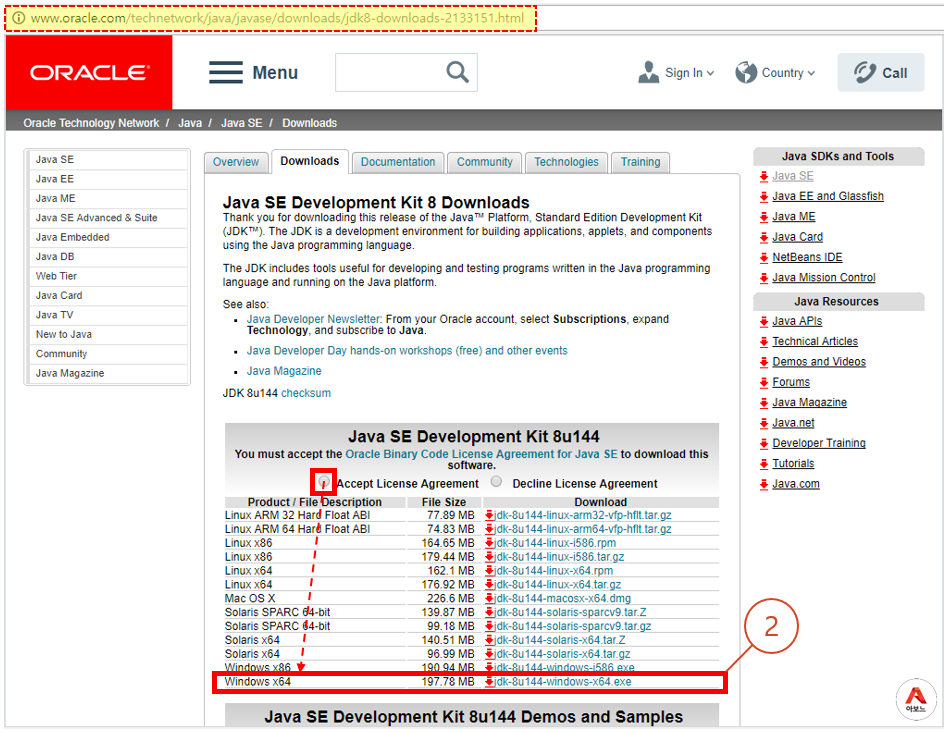The width and height of the screenshot is (949, 733).
Task: Click download arrow icon next to NetBeans IDE
Action: click(x=764, y=258)
